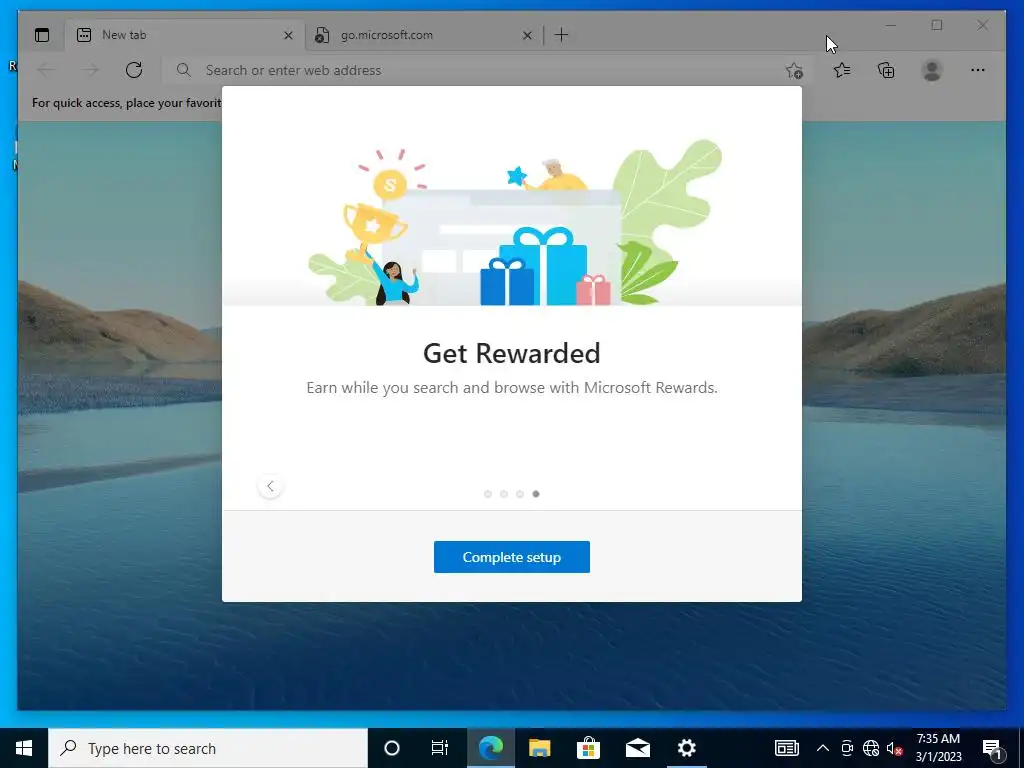Open Cortana circle icon on taskbar
Image resolution: width=1024 pixels, height=768 pixels.
(x=391, y=748)
